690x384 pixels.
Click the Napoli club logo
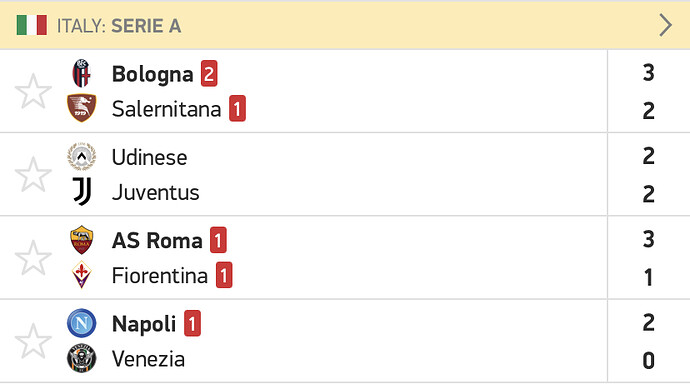81,323
